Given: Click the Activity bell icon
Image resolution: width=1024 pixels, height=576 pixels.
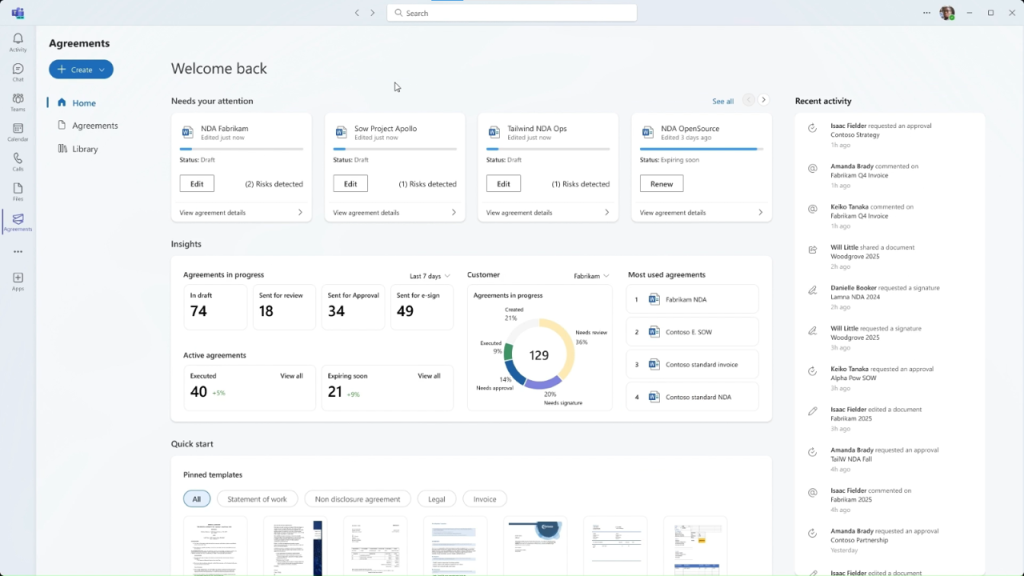Looking at the screenshot, I should [18, 40].
